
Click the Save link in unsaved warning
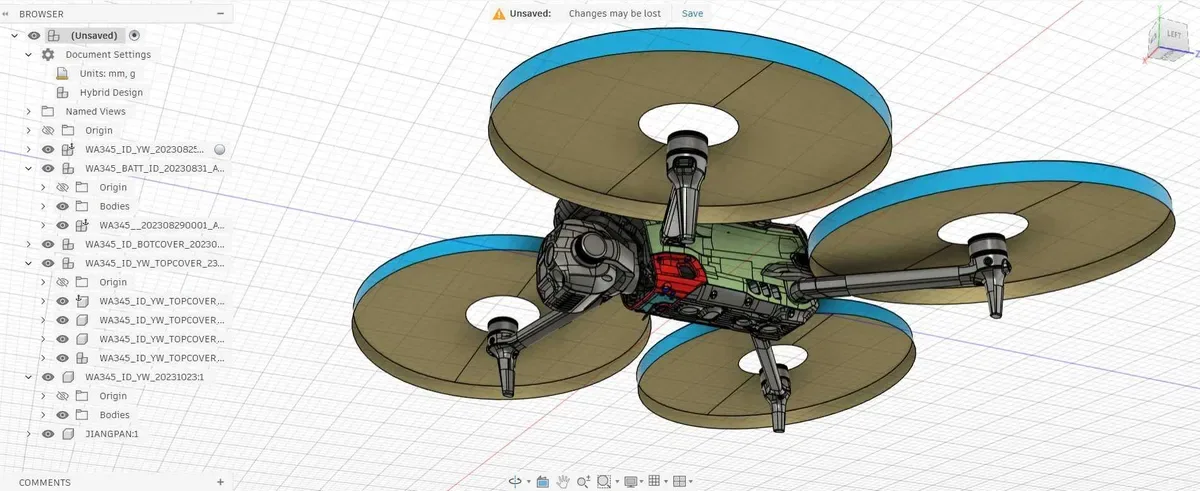[x=692, y=13]
